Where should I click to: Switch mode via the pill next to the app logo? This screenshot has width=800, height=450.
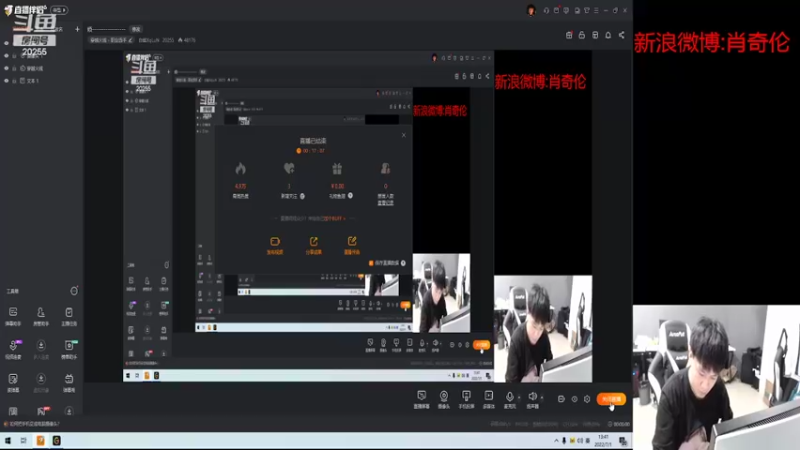tap(59, 10)
